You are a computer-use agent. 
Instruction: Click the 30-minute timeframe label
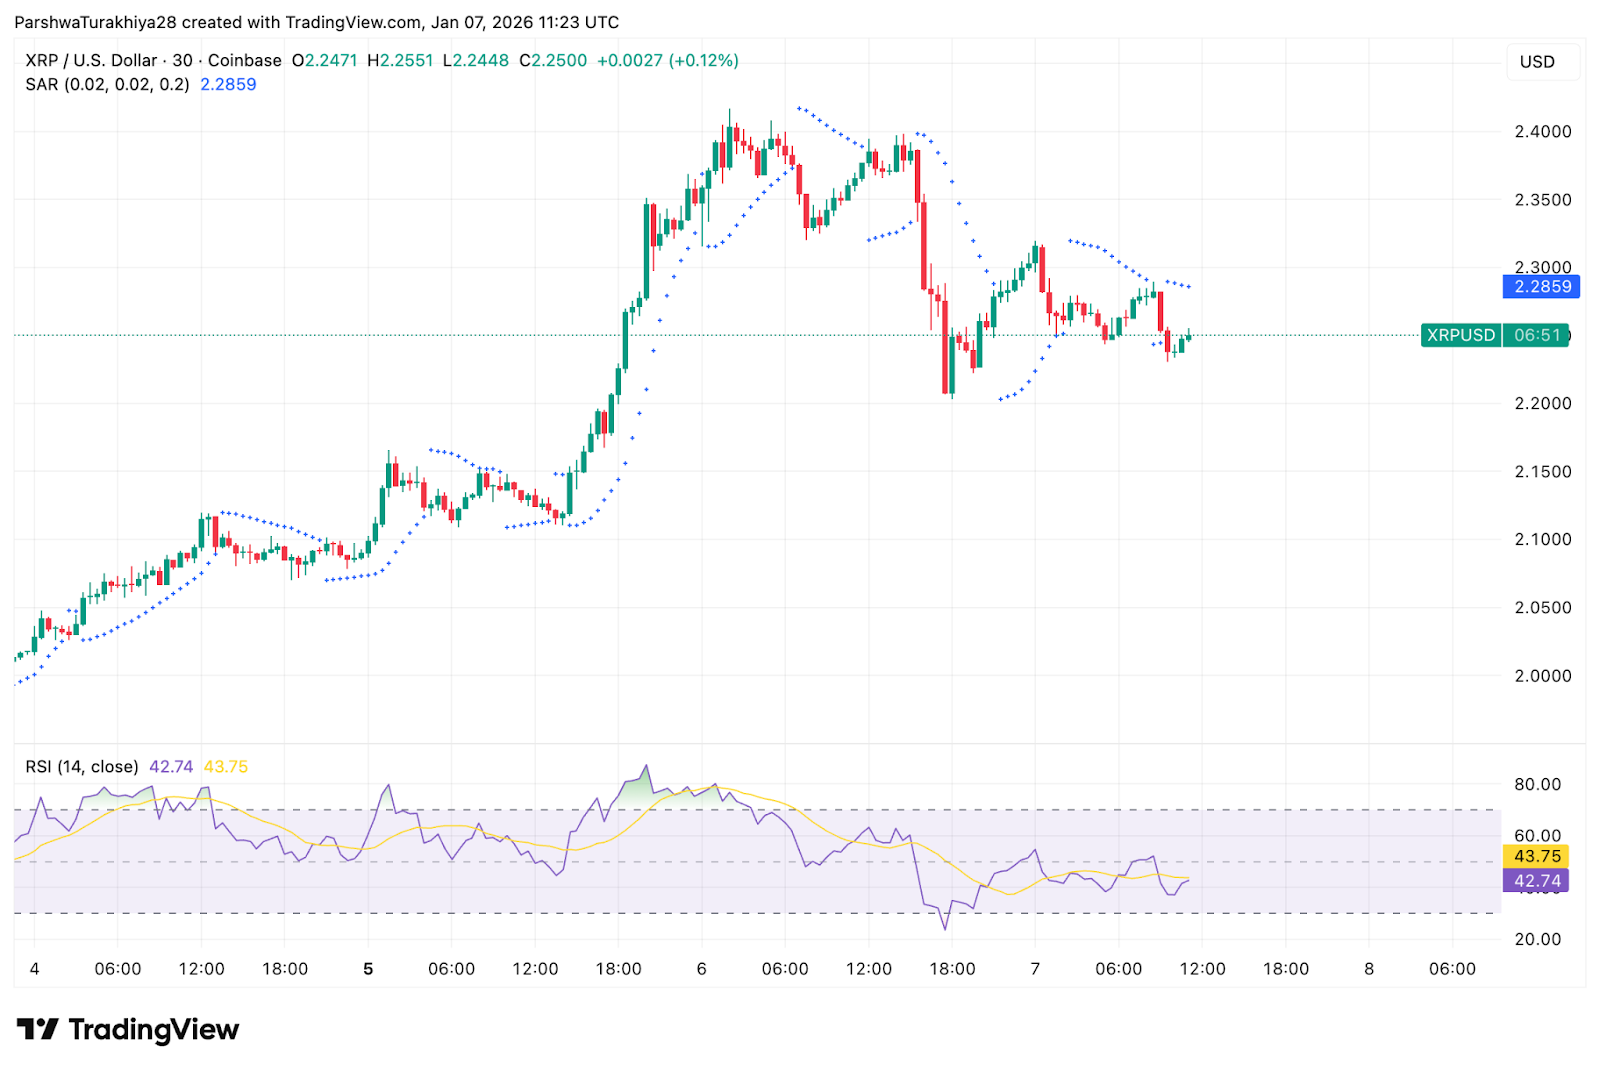(x=184, y=60)
